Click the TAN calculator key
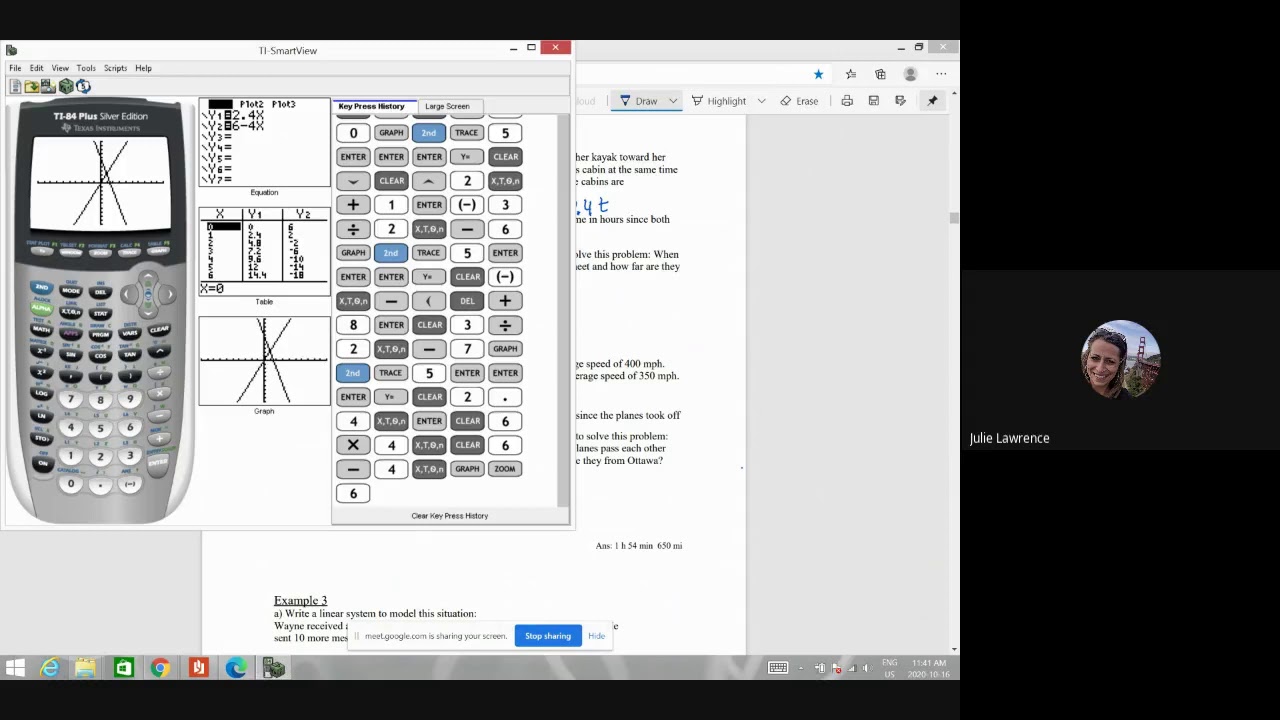1280x720 pixels. pyautogui.click(x=130, y=355)
